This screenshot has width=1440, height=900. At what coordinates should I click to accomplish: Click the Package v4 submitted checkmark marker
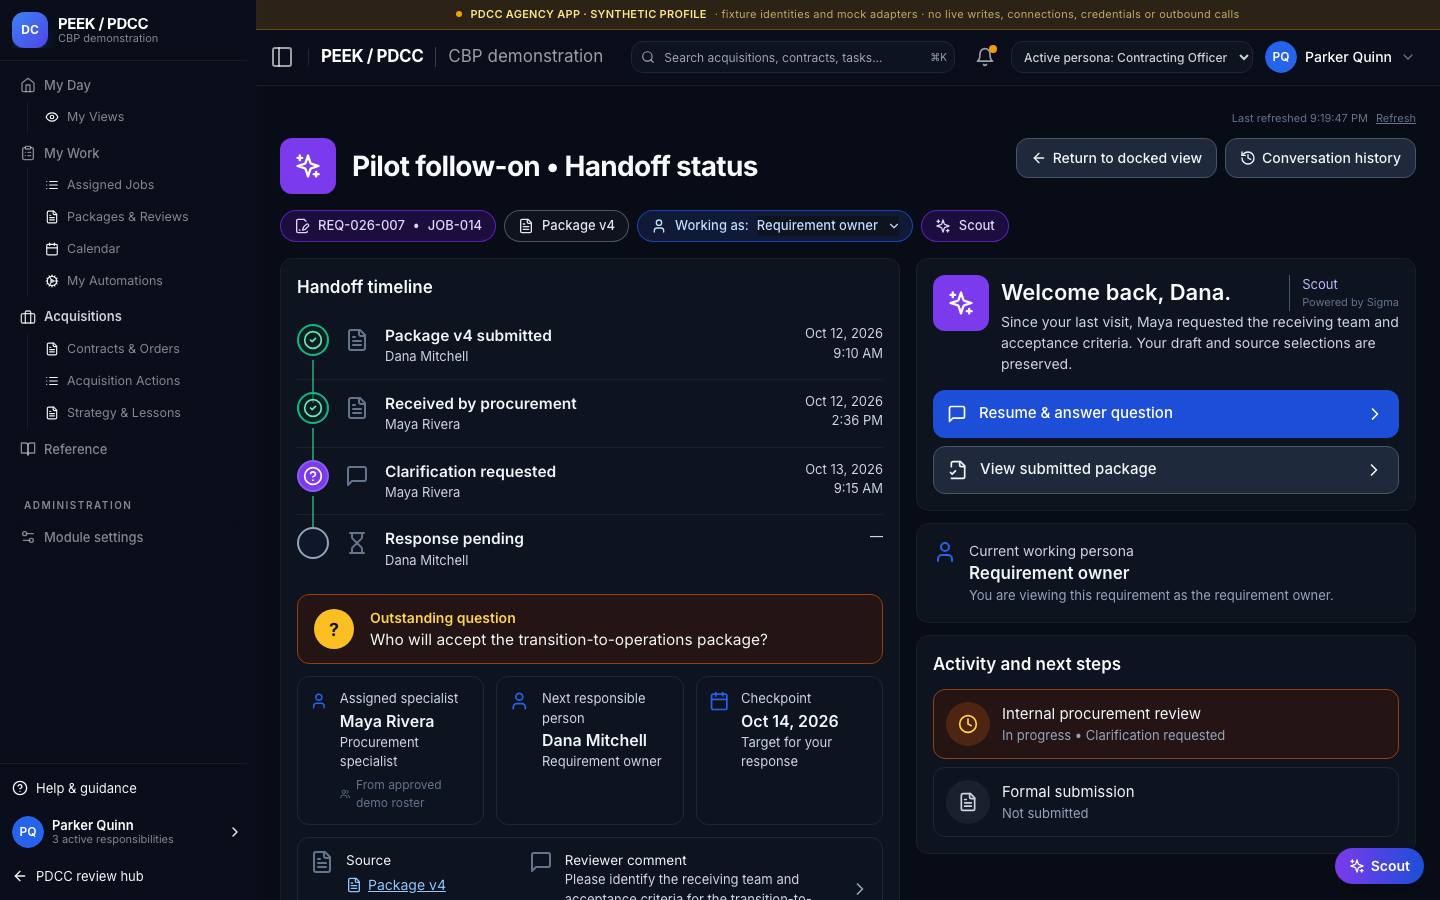pos(313,340)
